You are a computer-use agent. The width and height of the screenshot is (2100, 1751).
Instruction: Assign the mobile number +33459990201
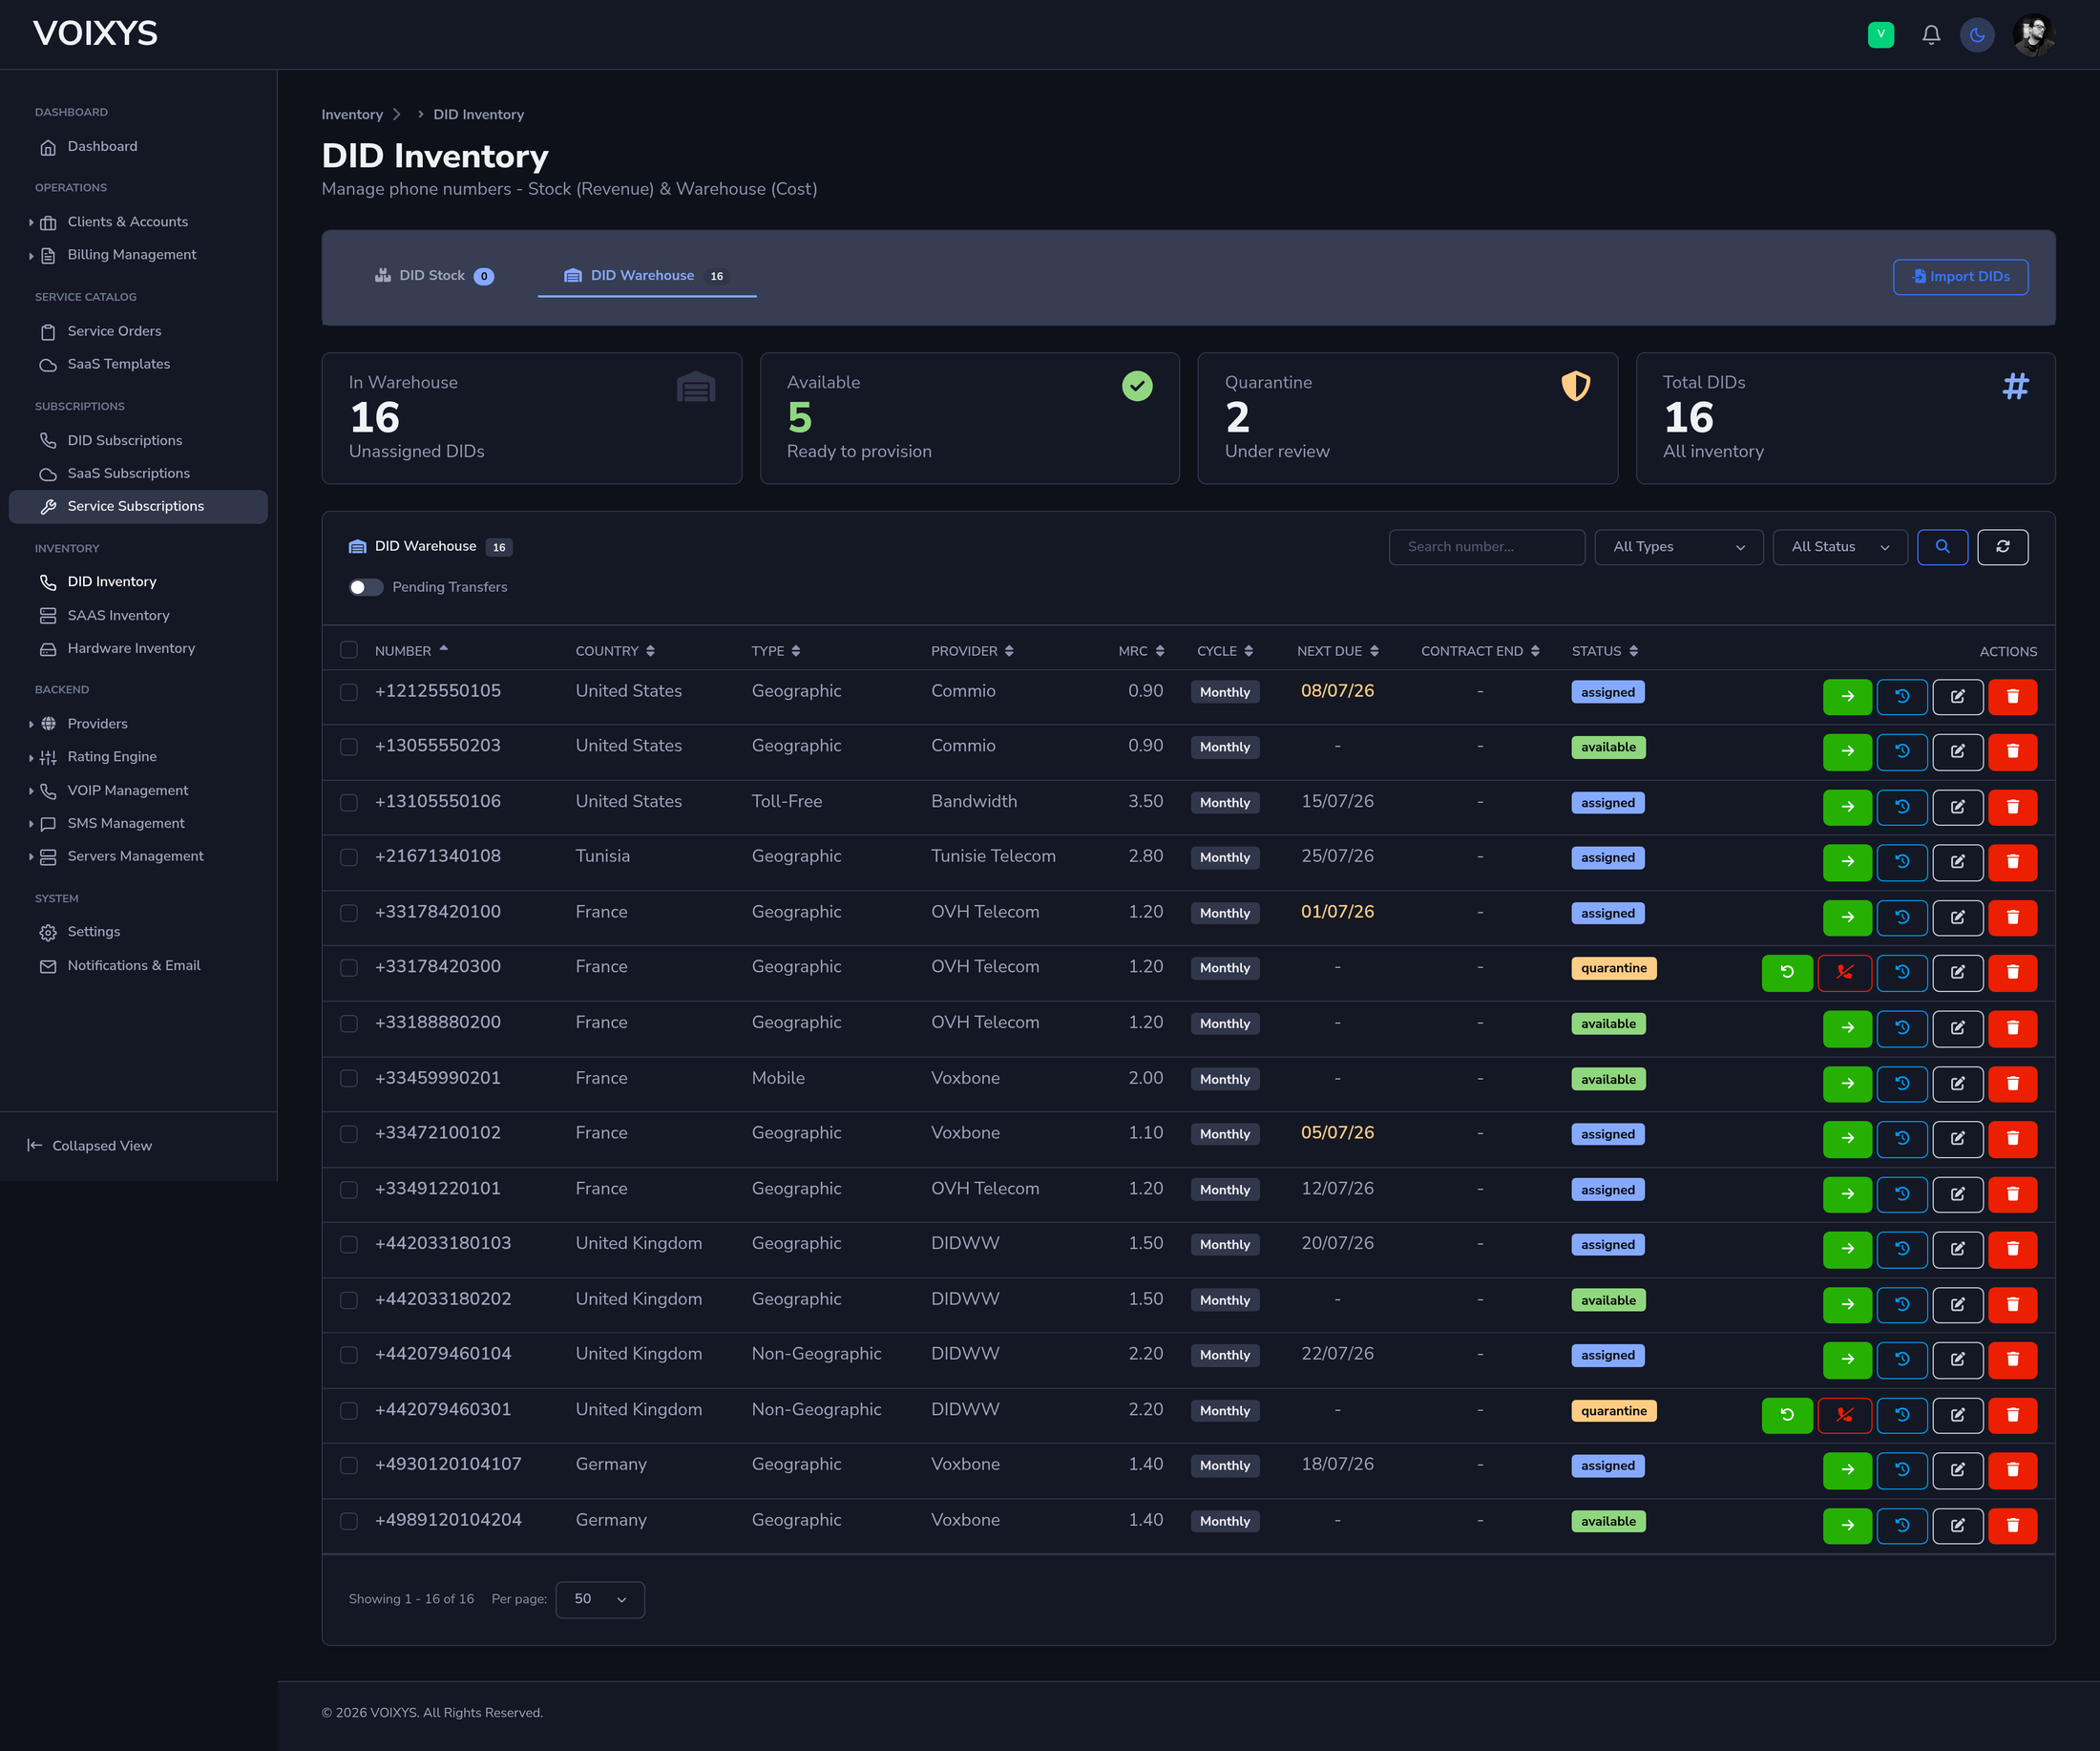pos(1847,1084)
